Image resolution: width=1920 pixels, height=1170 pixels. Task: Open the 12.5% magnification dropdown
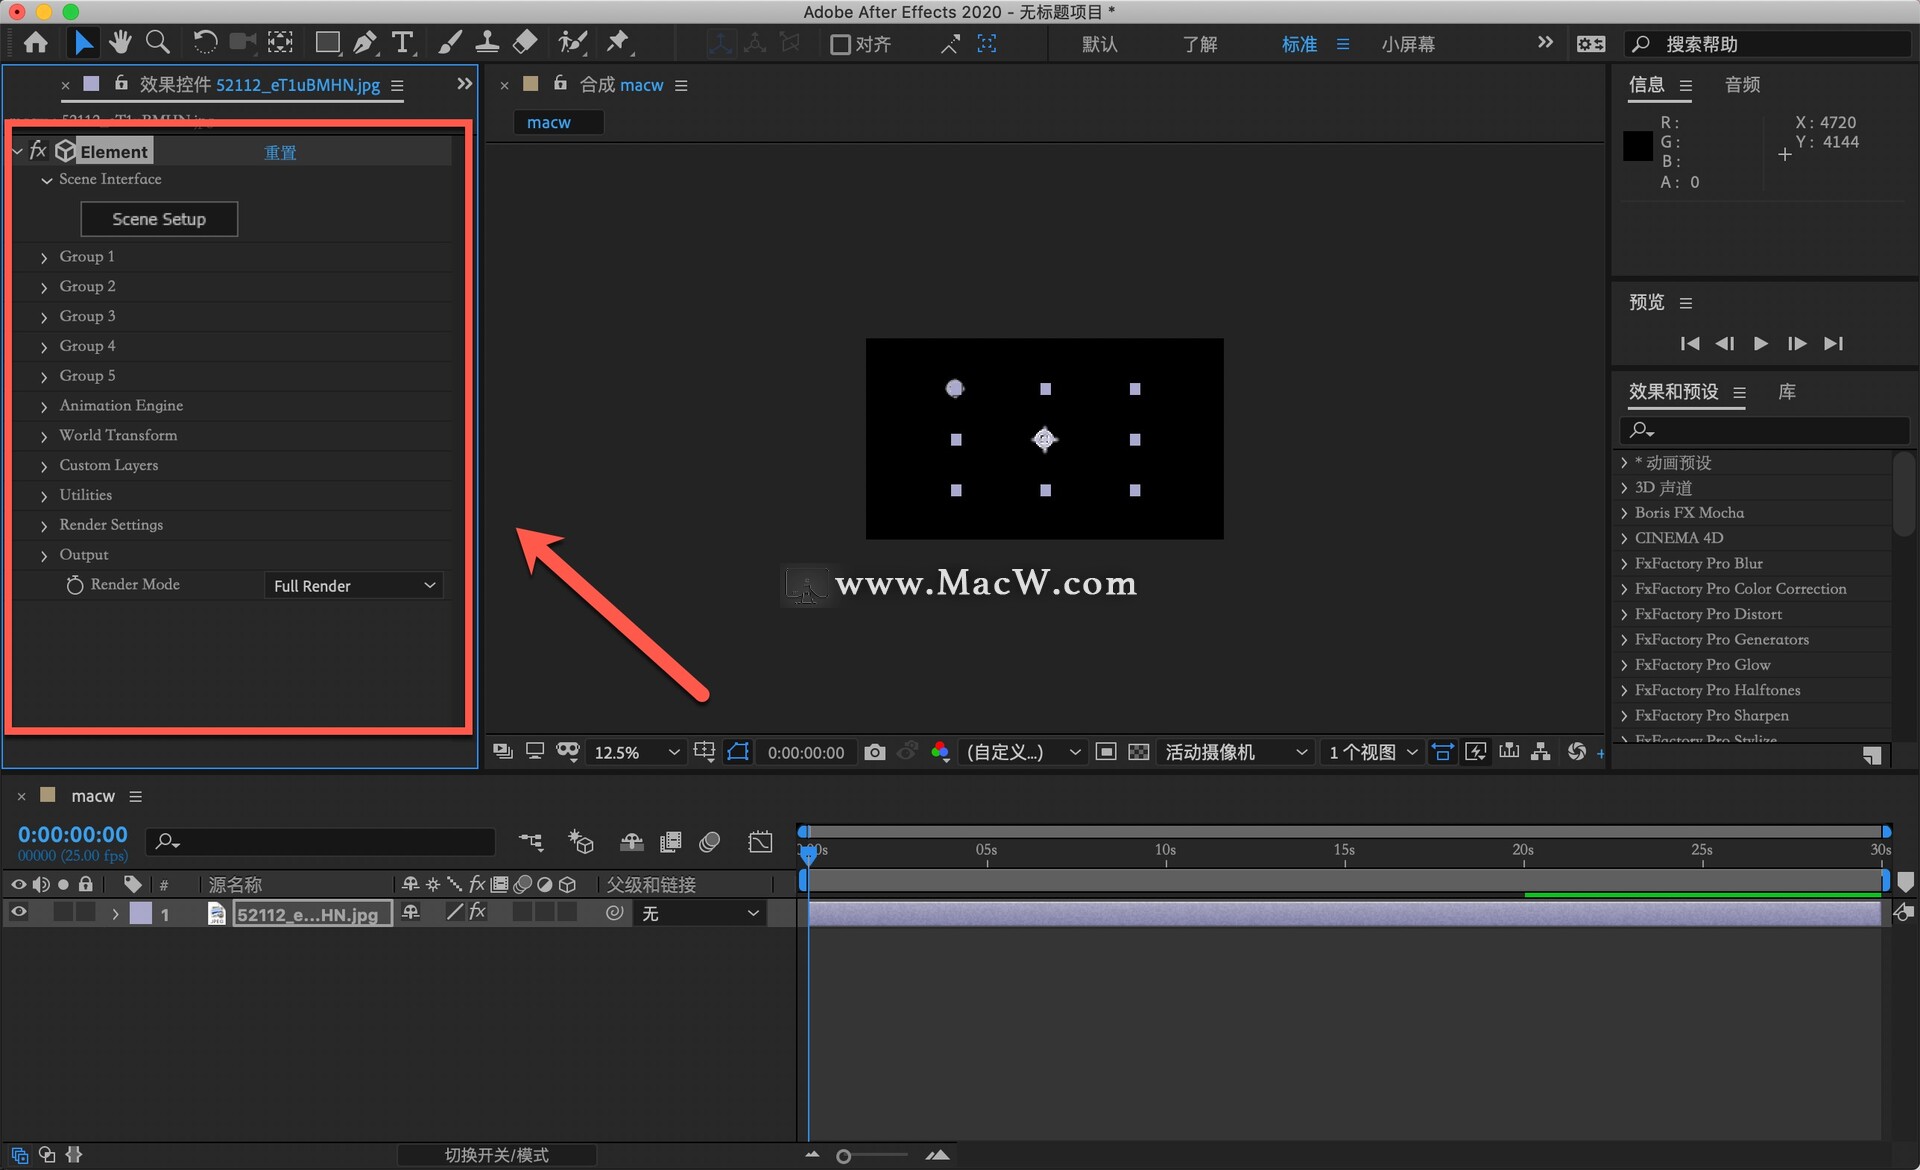636,752
